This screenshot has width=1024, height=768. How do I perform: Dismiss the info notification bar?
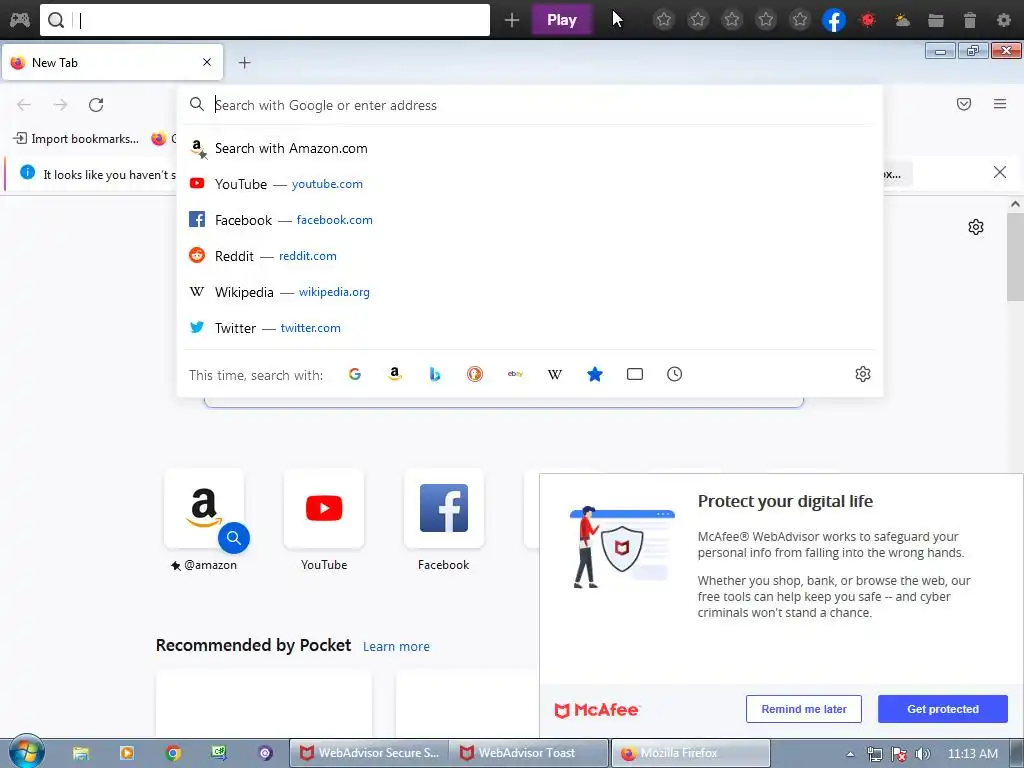[1000, 172]
